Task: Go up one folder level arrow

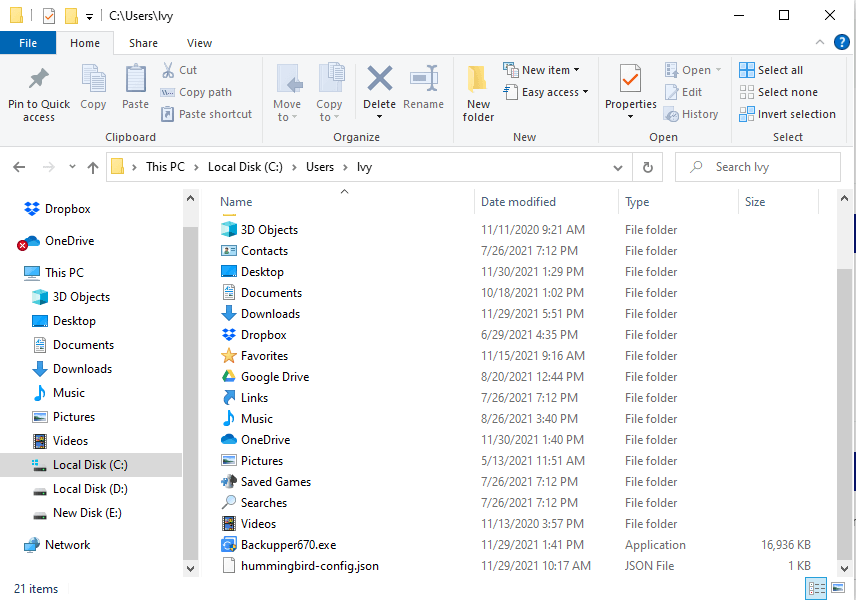Action: click(93, 167)
